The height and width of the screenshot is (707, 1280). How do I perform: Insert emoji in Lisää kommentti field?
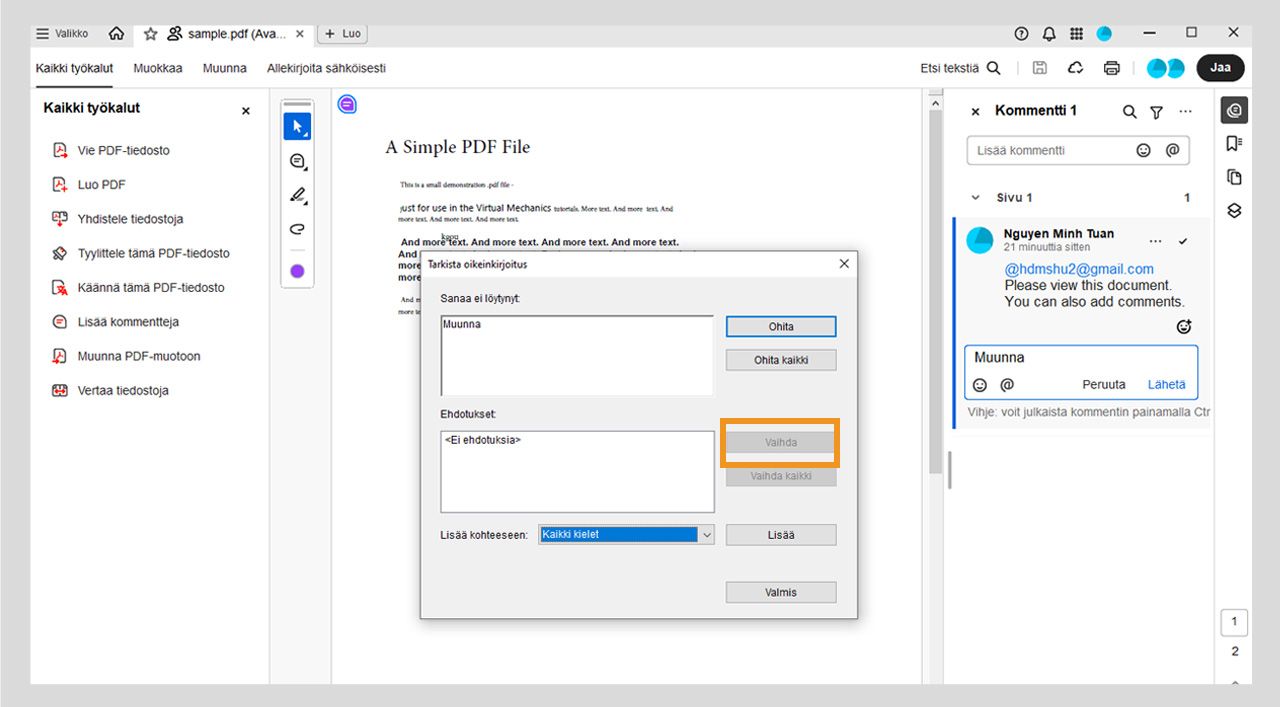(1143, 150)
